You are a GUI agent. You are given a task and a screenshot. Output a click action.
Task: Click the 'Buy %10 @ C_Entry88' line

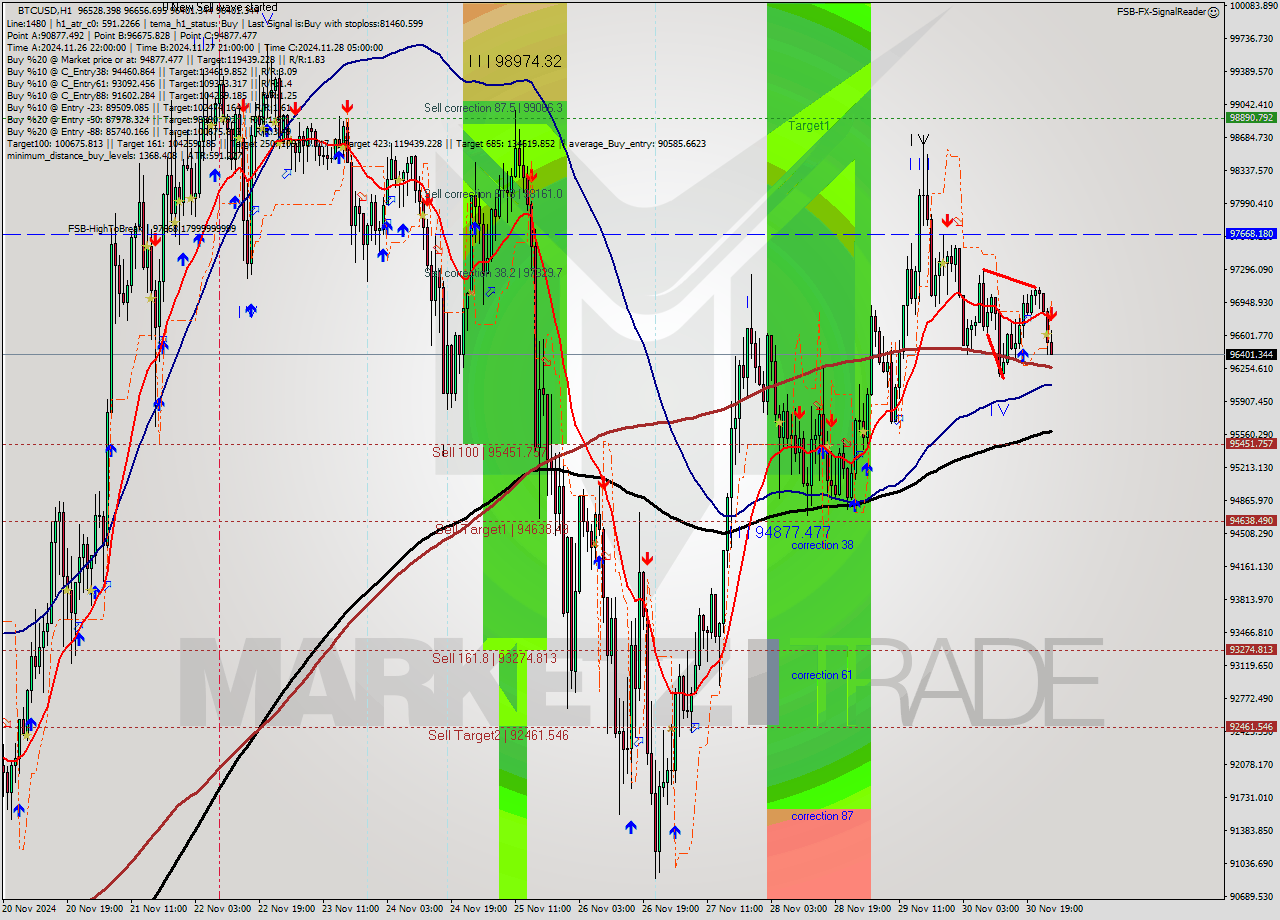click(150, 95)
